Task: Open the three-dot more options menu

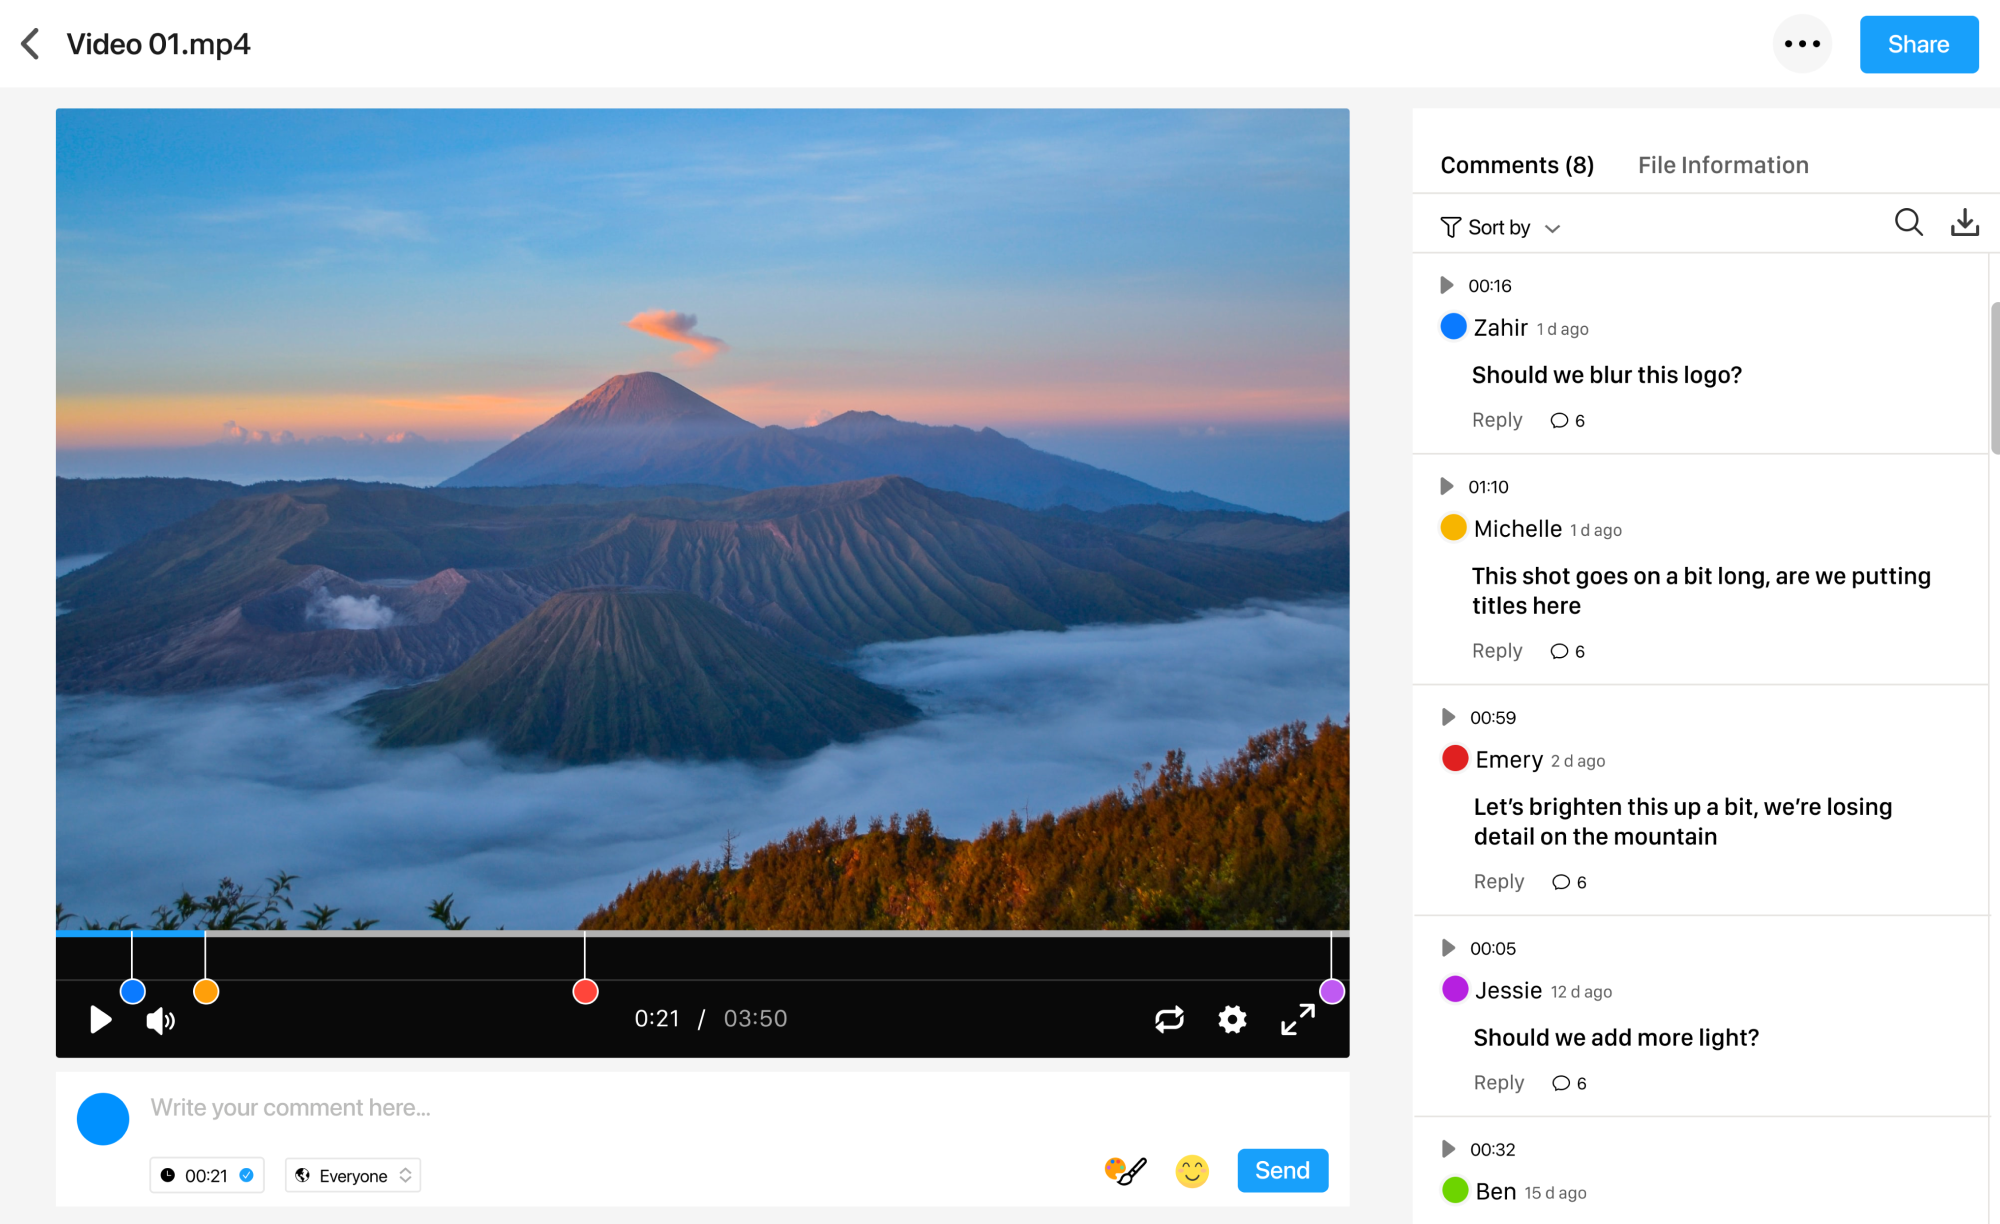Action: click(1802, 44)
